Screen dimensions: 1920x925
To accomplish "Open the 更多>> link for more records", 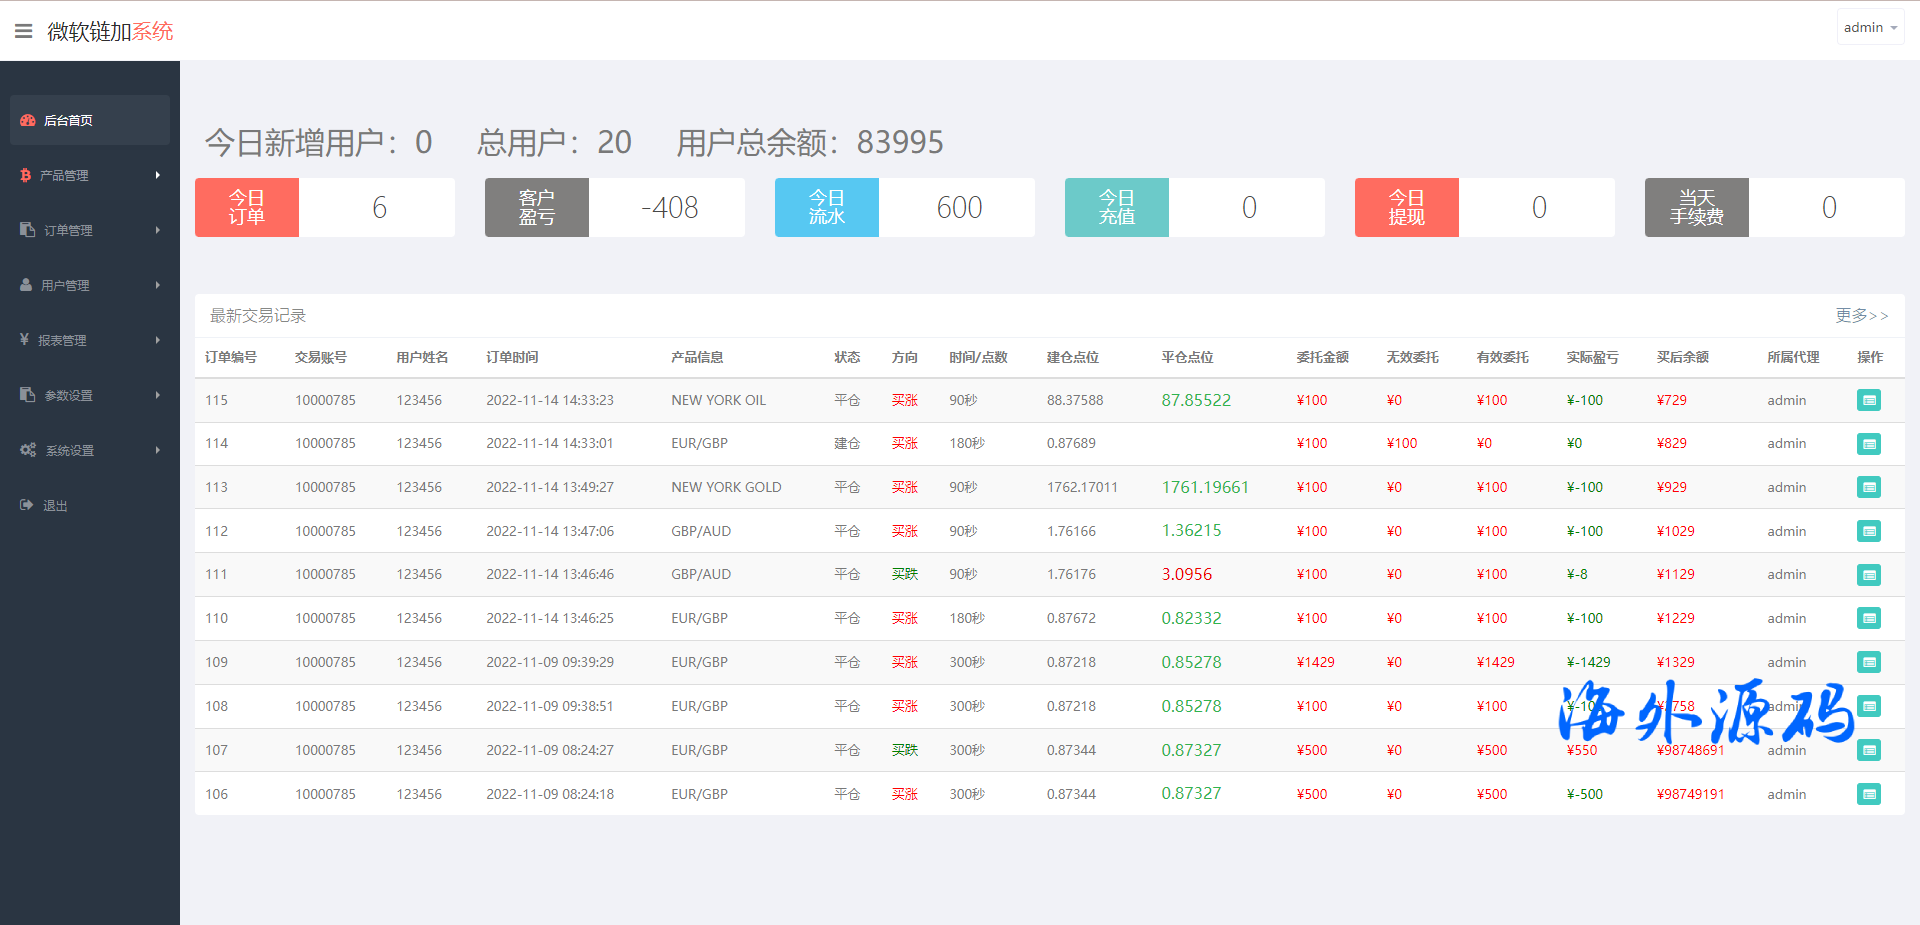I will pyautogui.click(x=1861, y=316).
